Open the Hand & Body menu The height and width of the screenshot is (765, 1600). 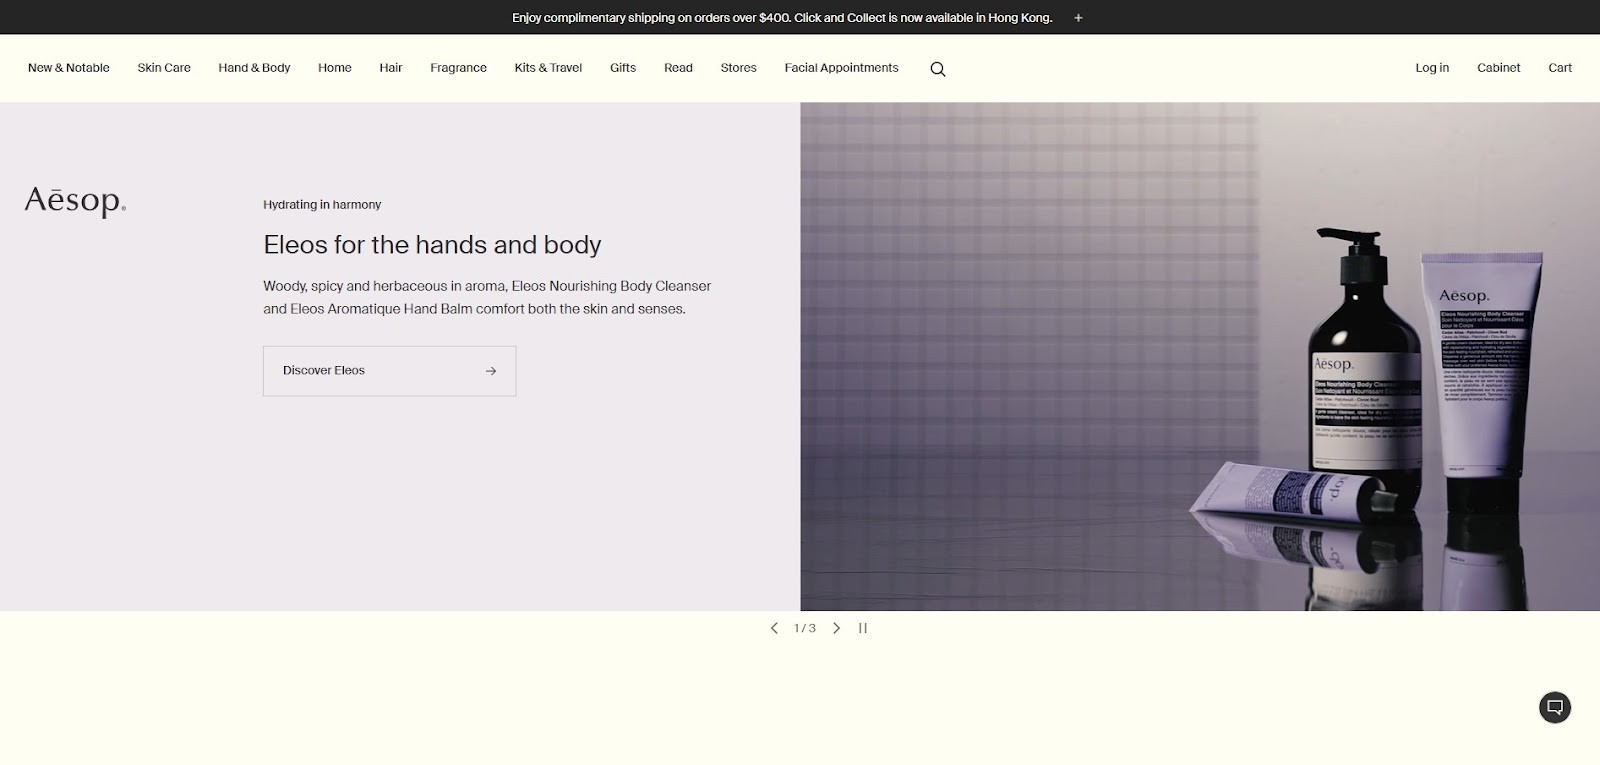254,68
